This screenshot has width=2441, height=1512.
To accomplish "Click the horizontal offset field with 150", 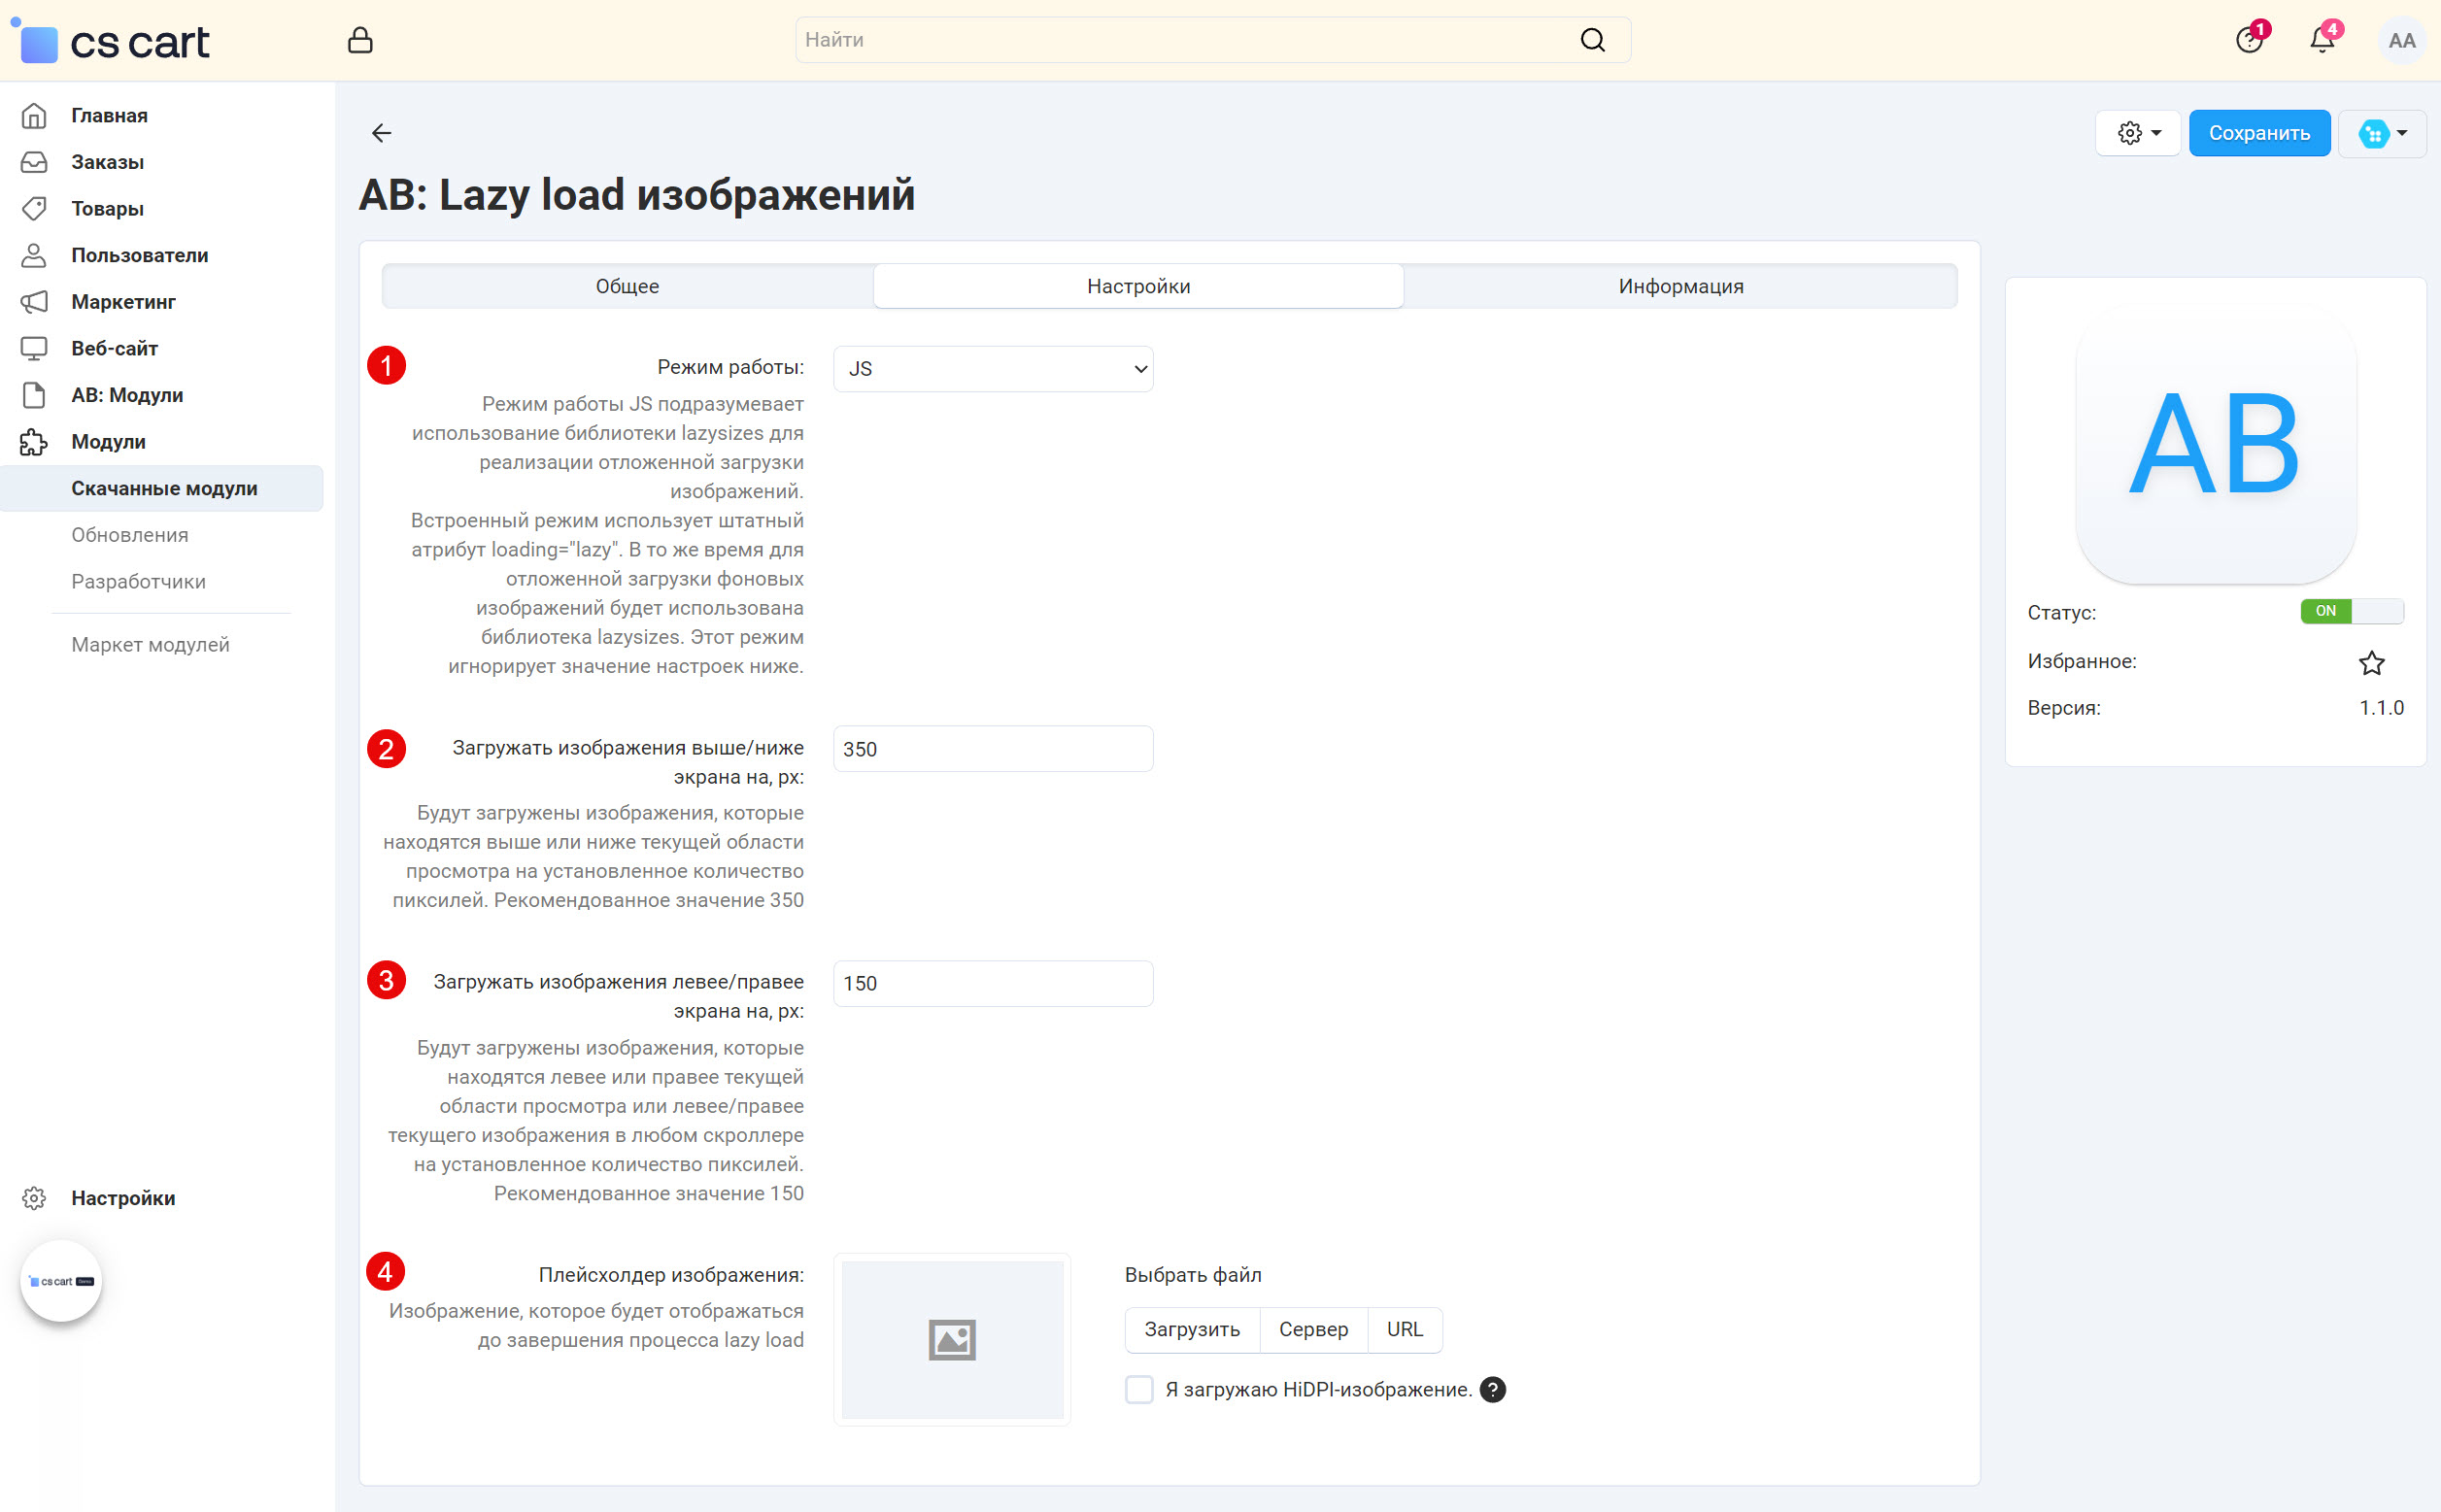I will 993,984.
